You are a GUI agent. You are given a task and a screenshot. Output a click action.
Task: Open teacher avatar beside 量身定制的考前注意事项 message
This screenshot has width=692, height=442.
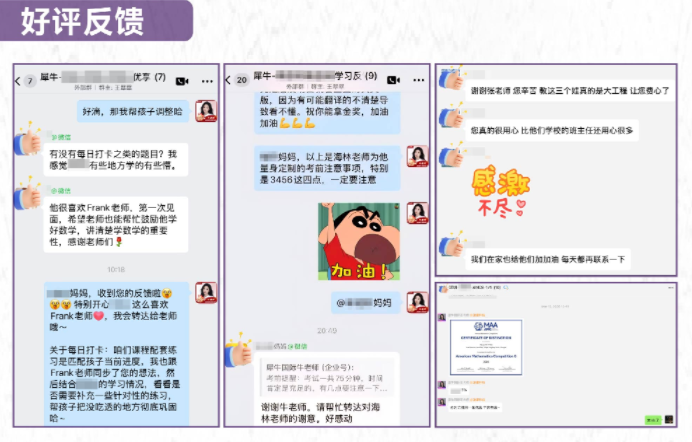[x=417, y=156]
